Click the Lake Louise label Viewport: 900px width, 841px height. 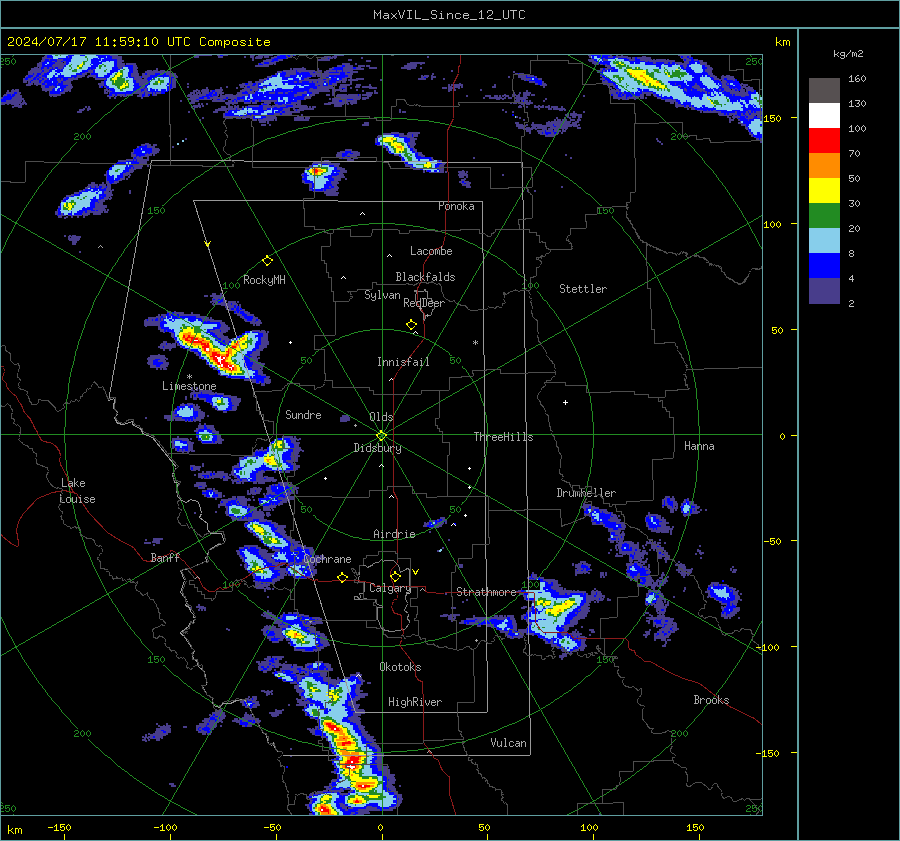point(77,491)
